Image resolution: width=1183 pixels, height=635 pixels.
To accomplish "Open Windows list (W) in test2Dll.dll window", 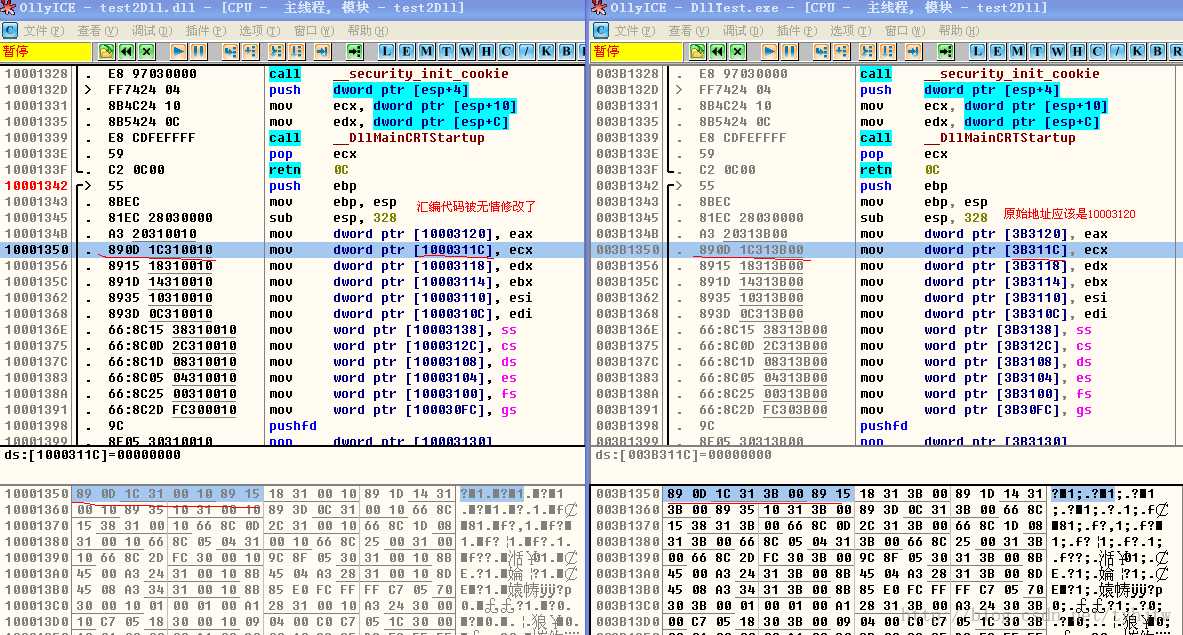I will coord(466,51).
